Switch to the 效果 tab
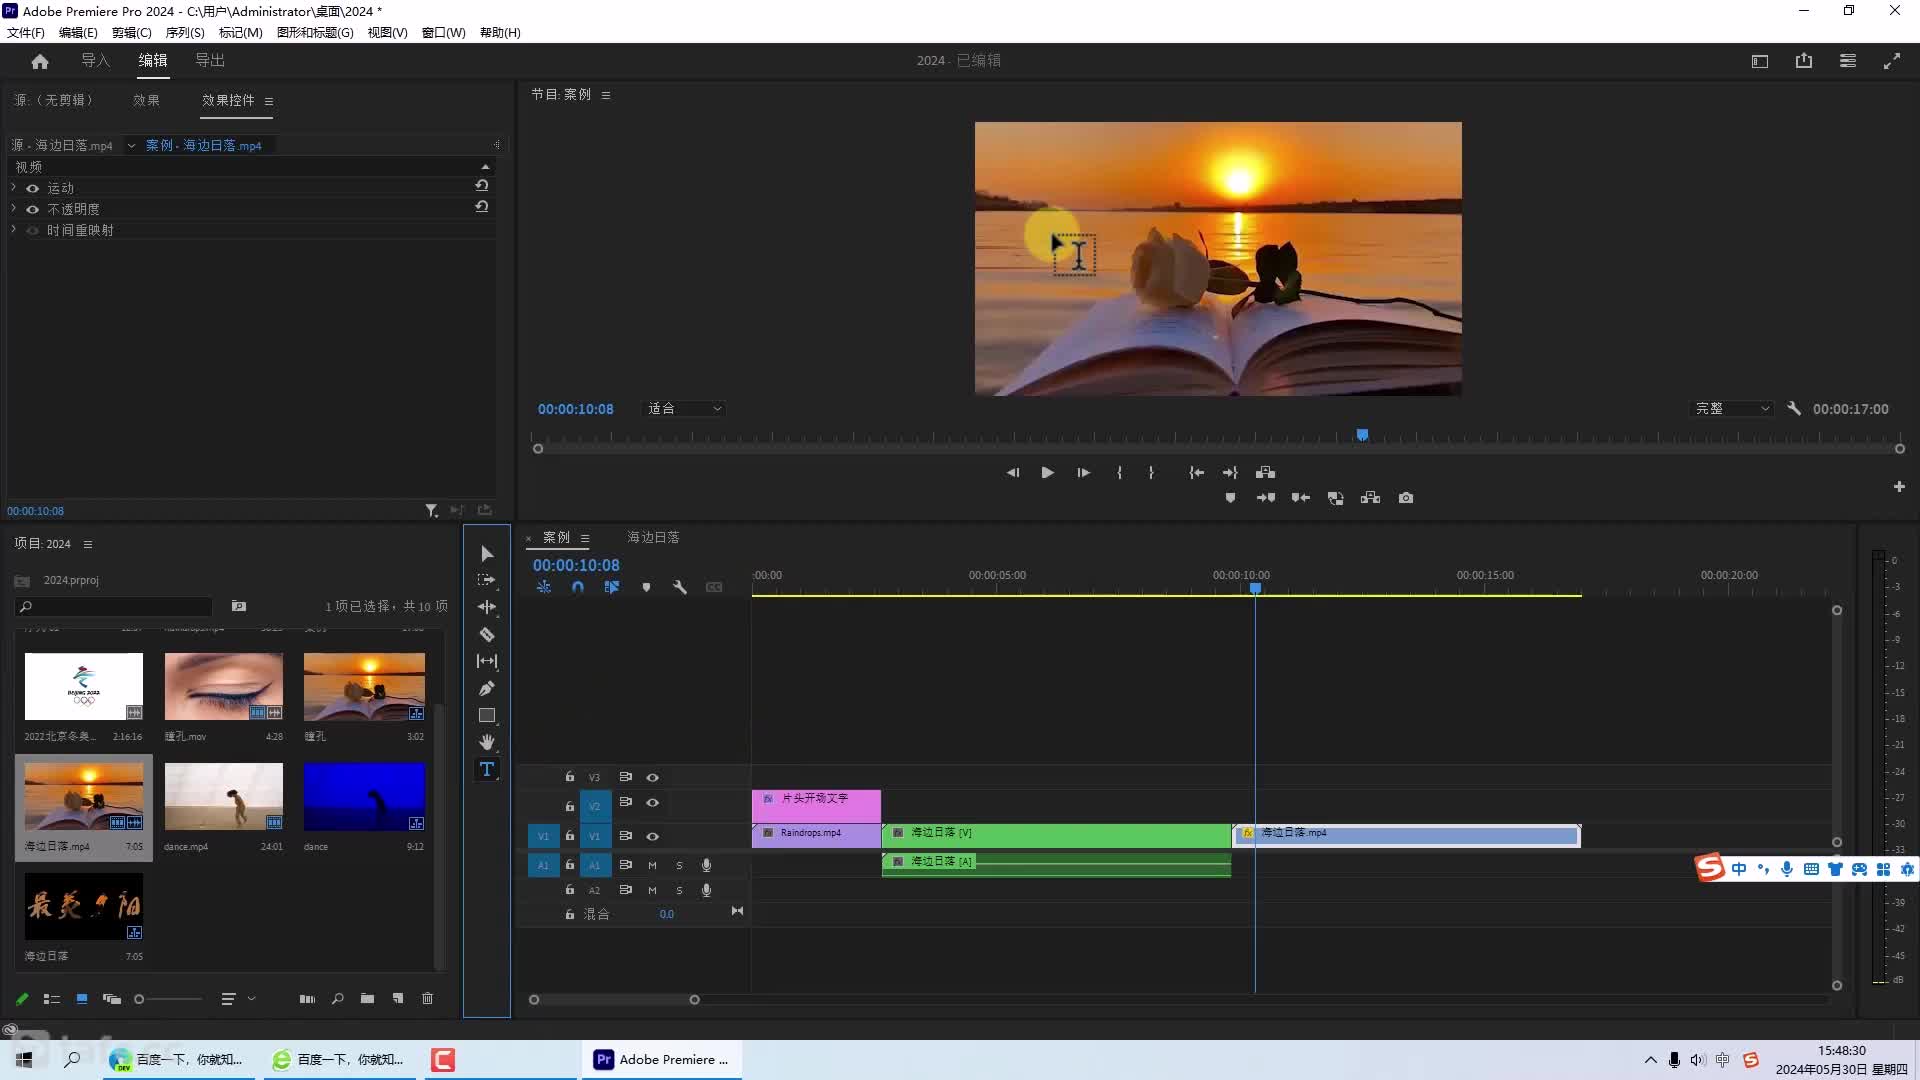The width and height of the screenshot is (1920, 1080). point(147,100)
